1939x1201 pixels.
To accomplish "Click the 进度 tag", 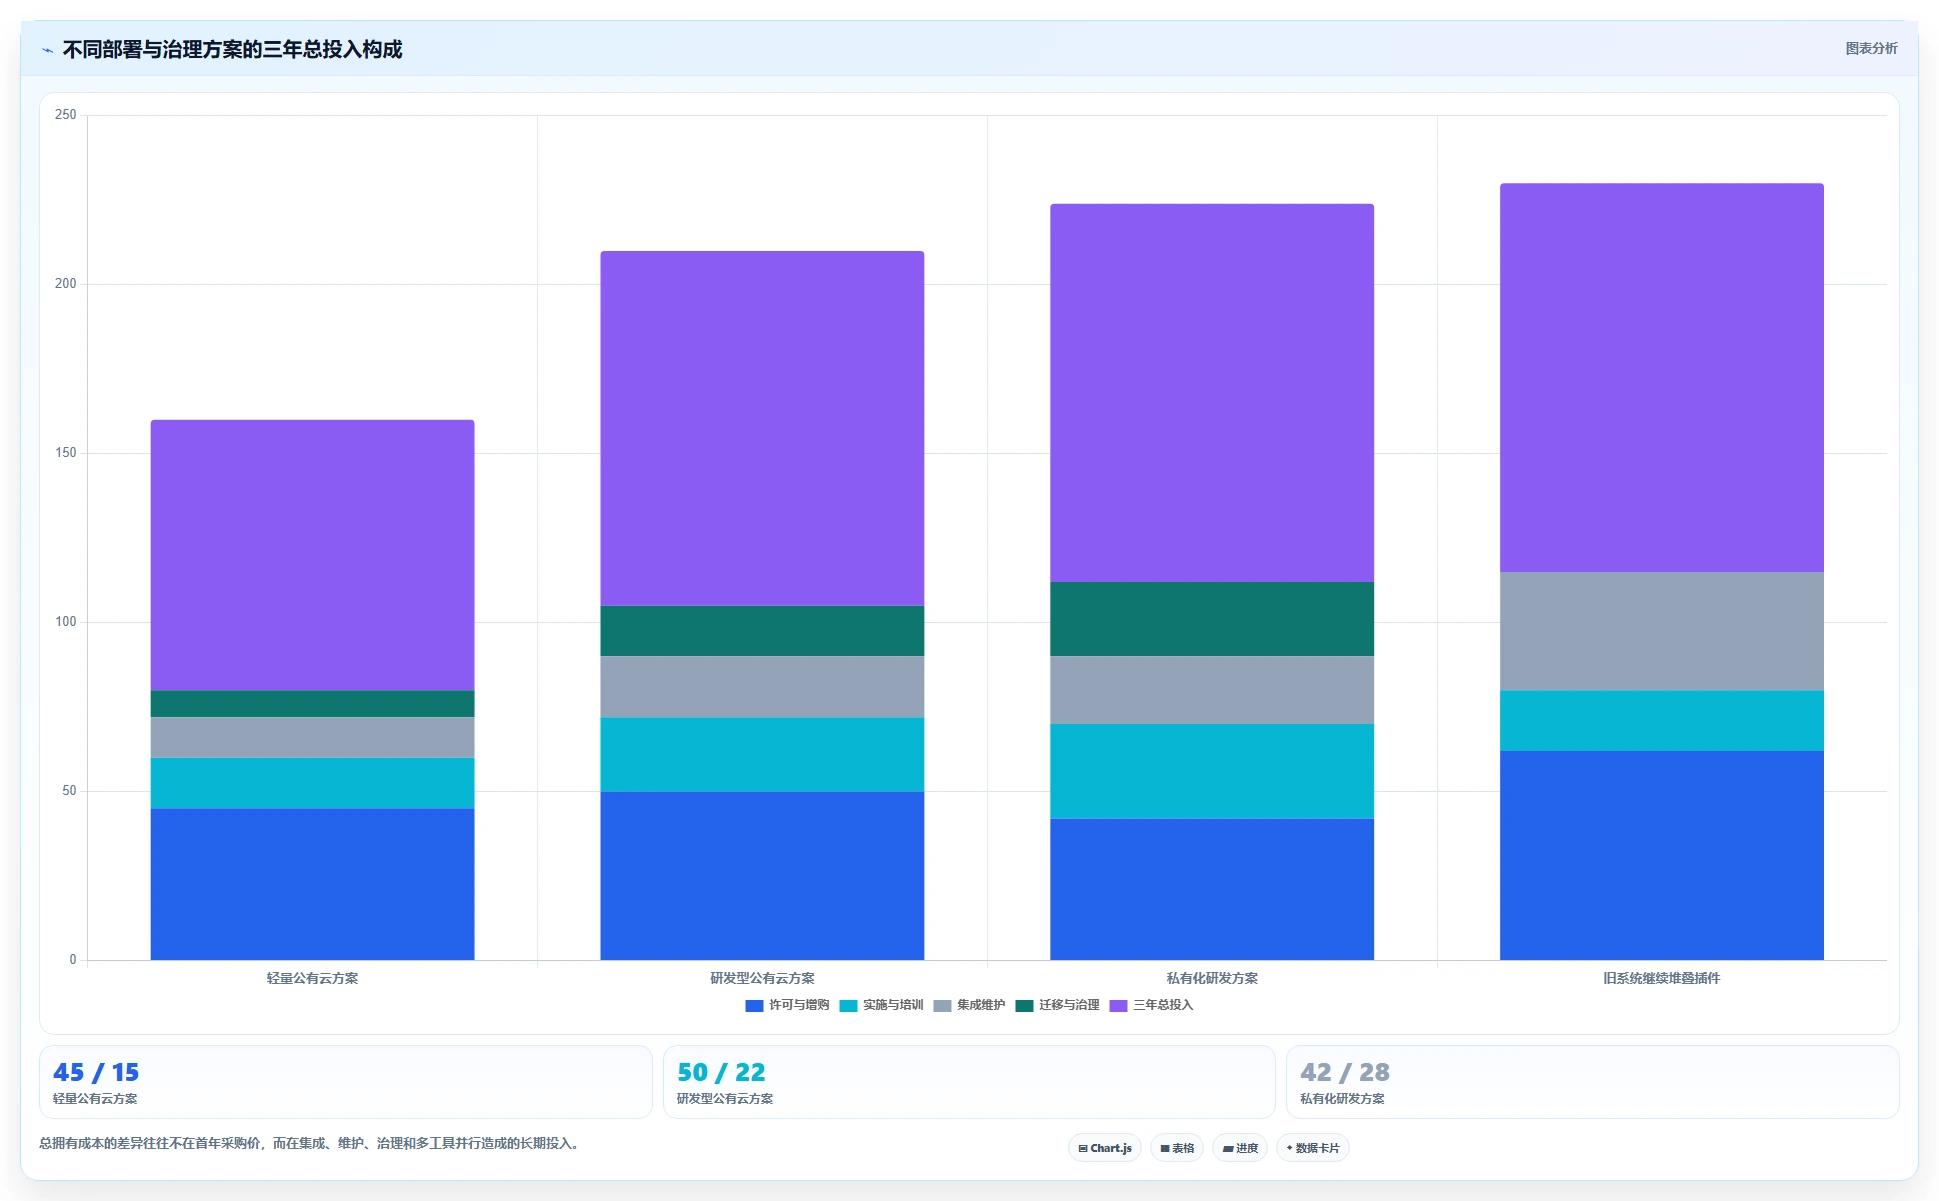I will point(1240,1148).
